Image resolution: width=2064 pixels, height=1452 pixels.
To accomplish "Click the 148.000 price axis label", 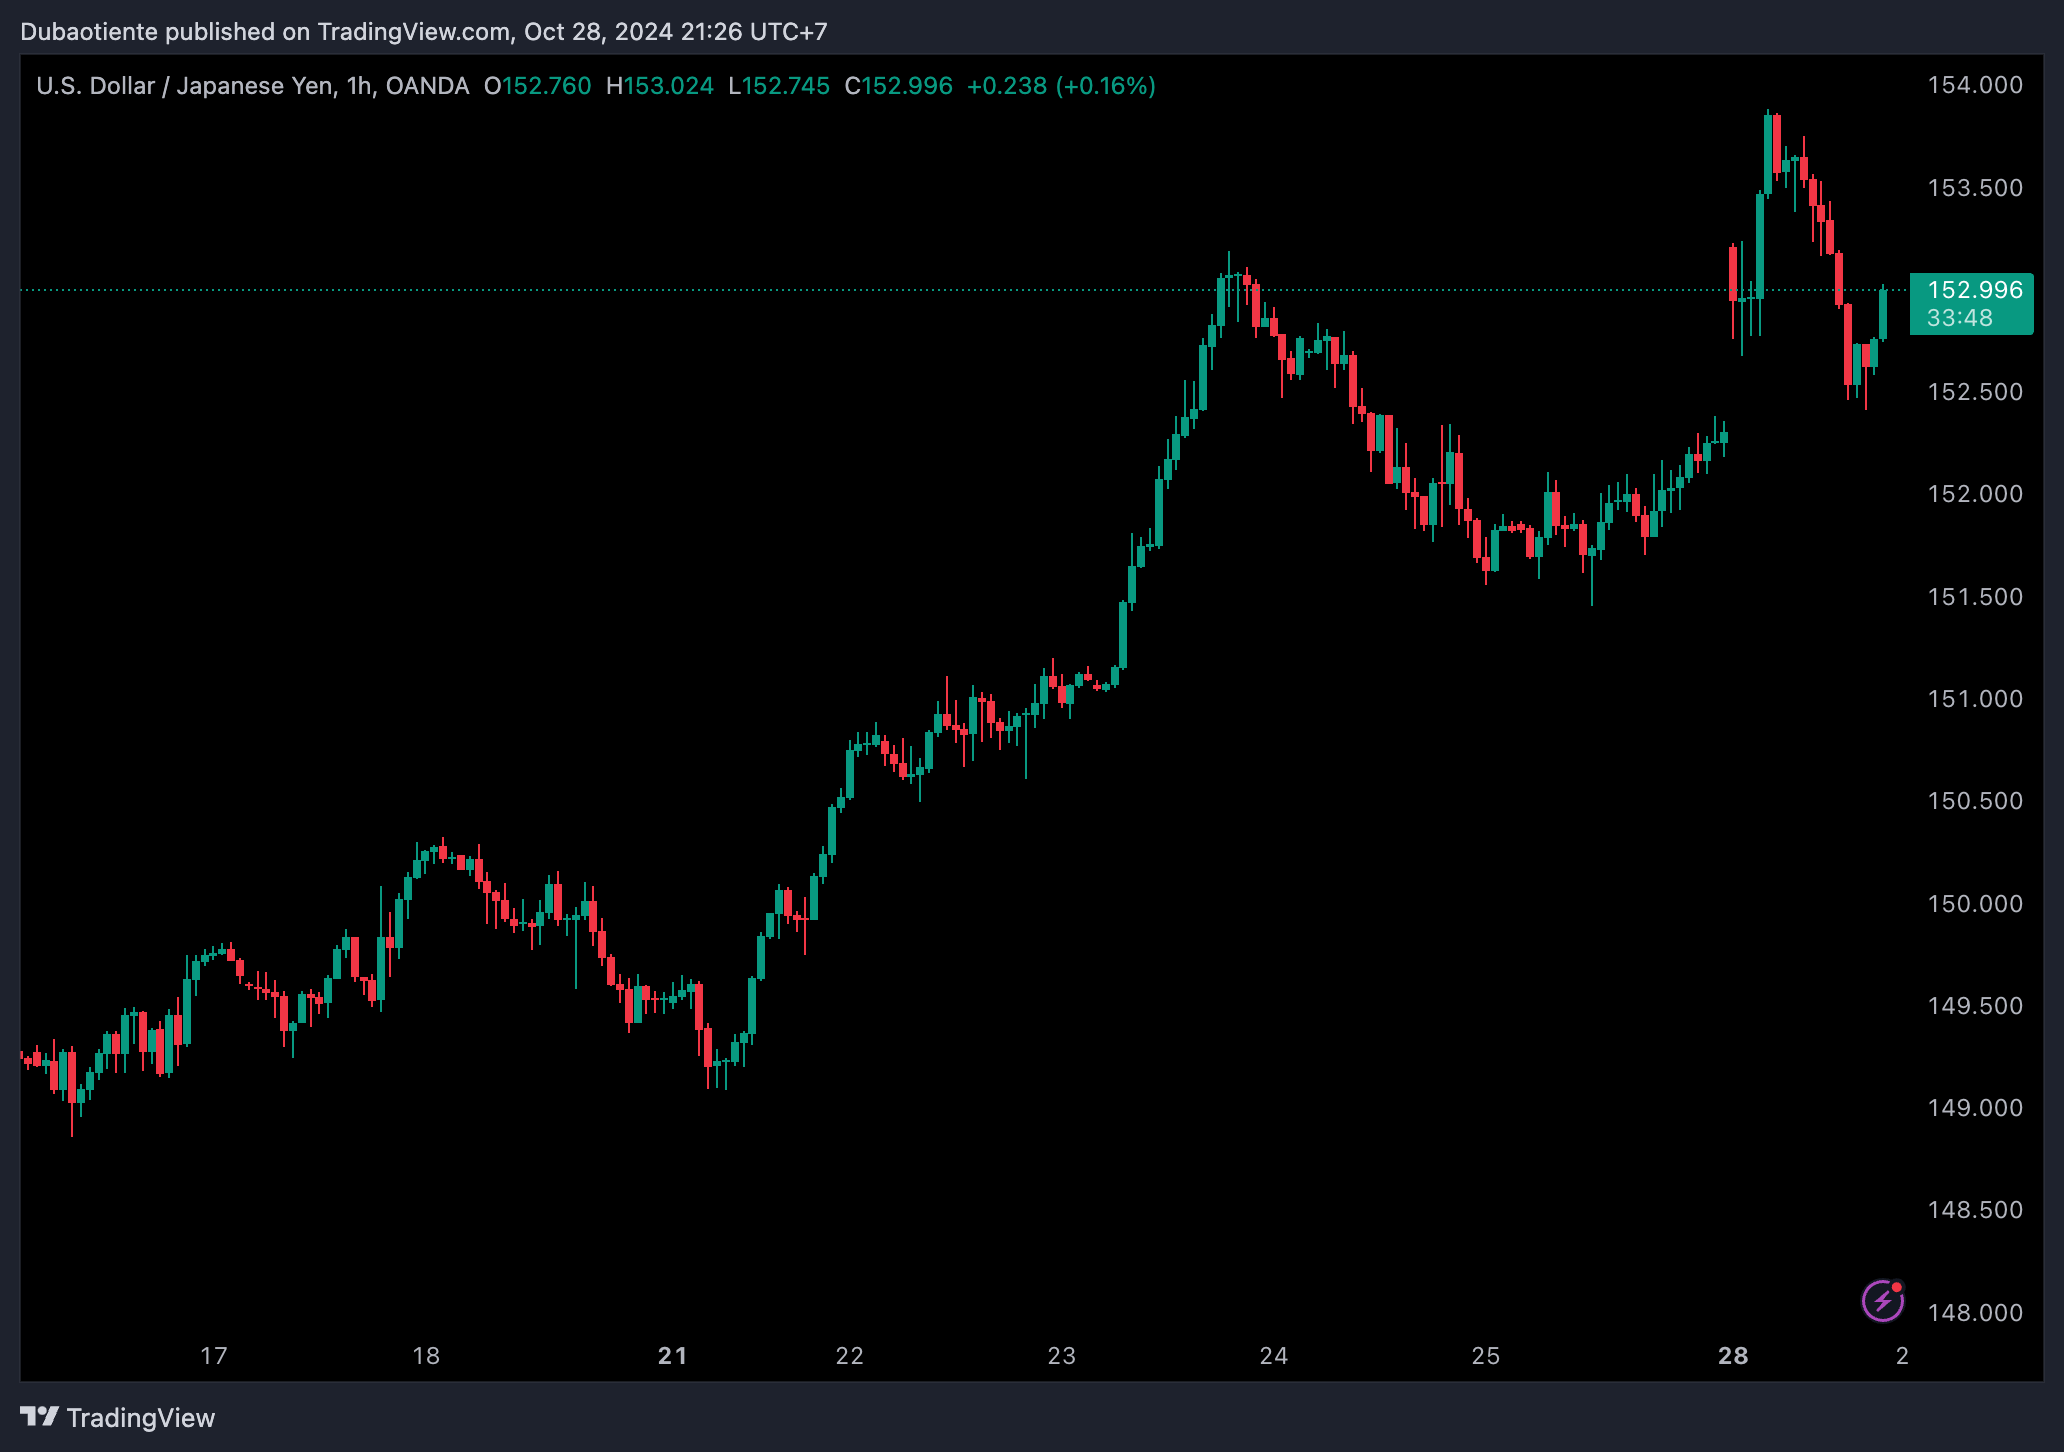I will pyautogui.click(x=1975, y=1313).
